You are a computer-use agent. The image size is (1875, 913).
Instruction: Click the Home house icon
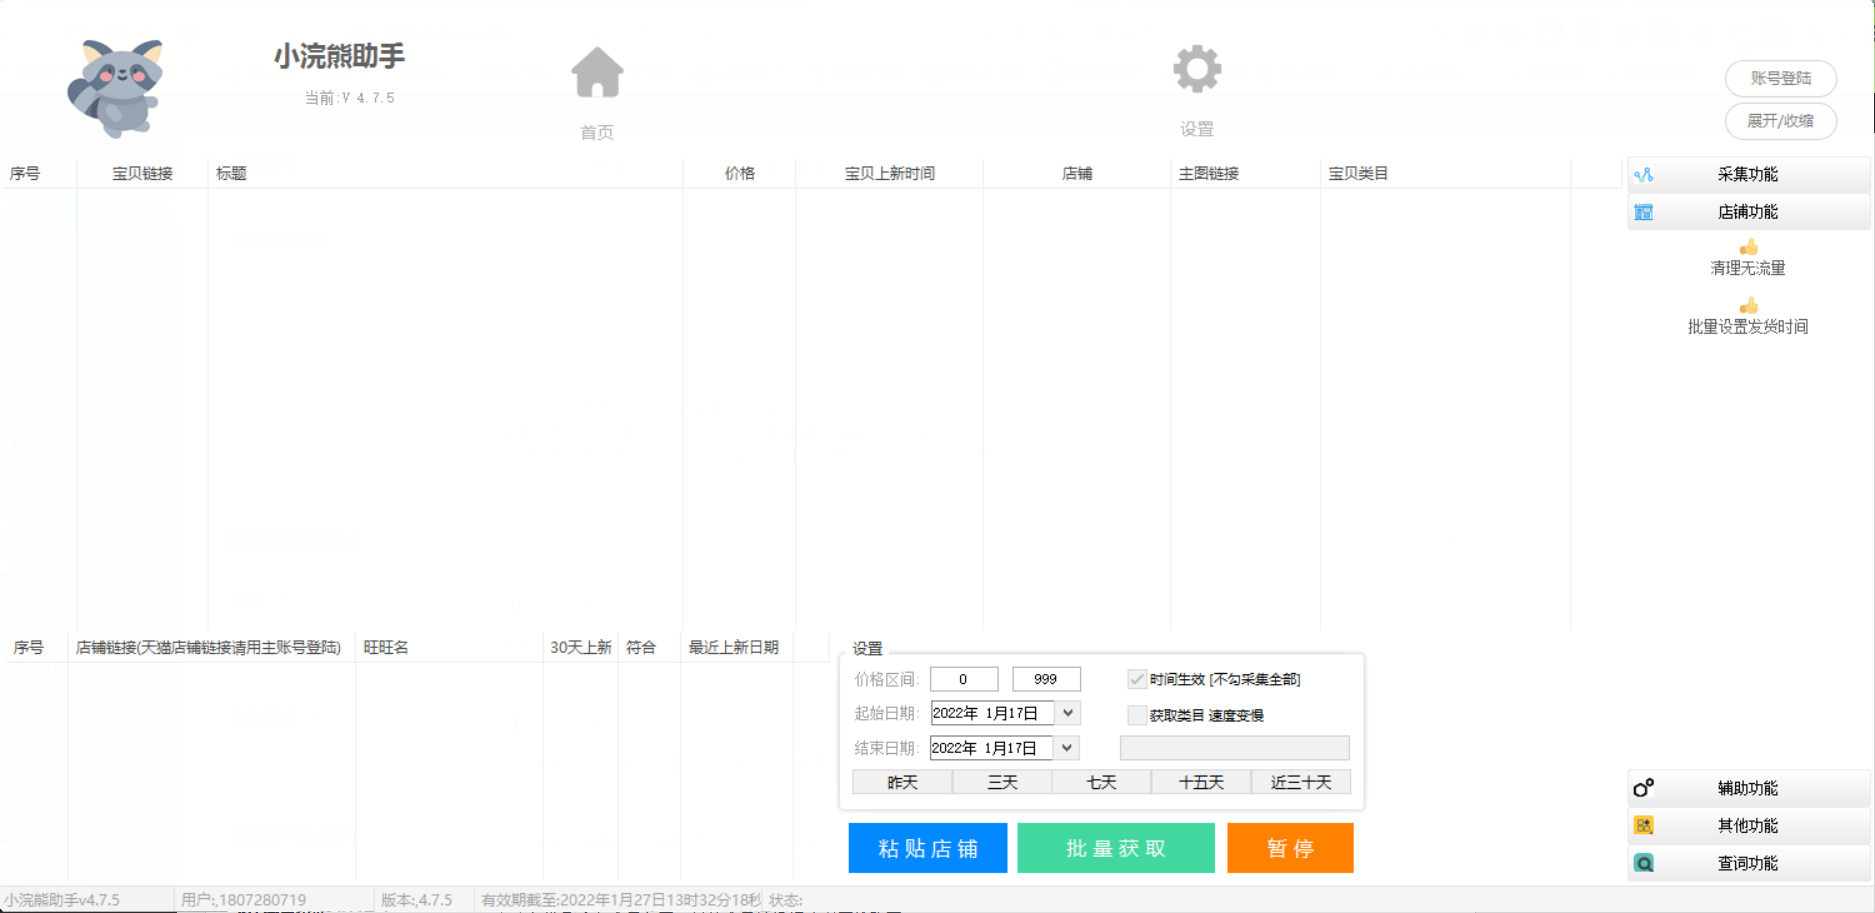(x=597, y=73)
